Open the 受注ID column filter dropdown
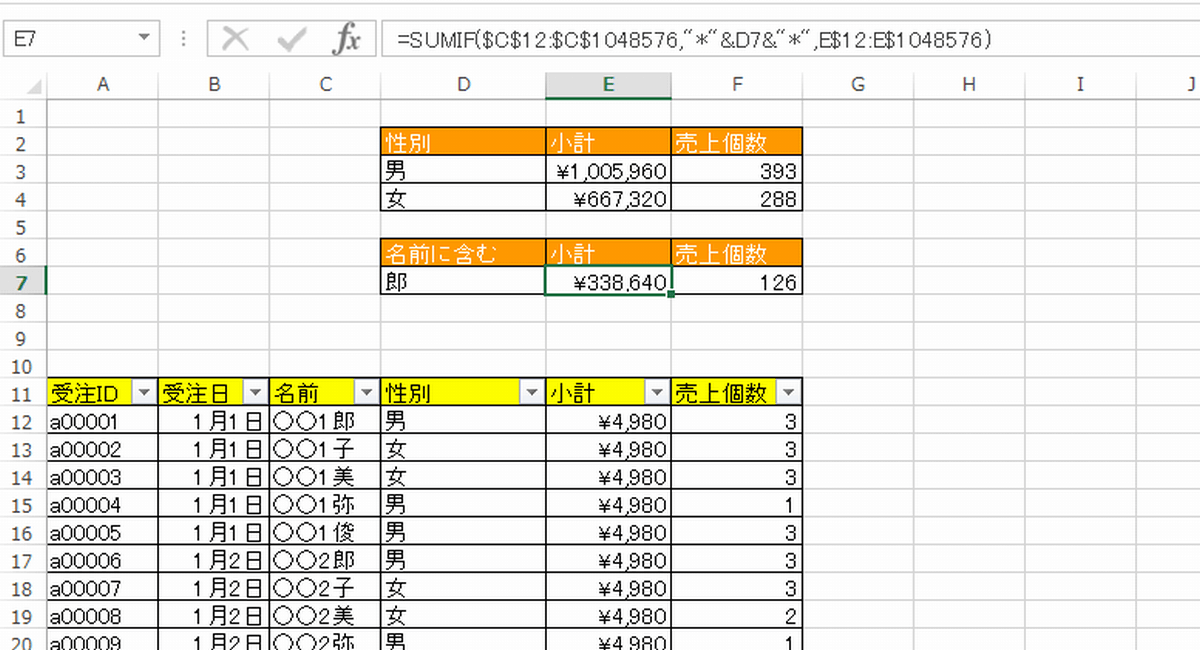Image resolution: width=1200 pixels, height=650 pixels. pos(145,393)
